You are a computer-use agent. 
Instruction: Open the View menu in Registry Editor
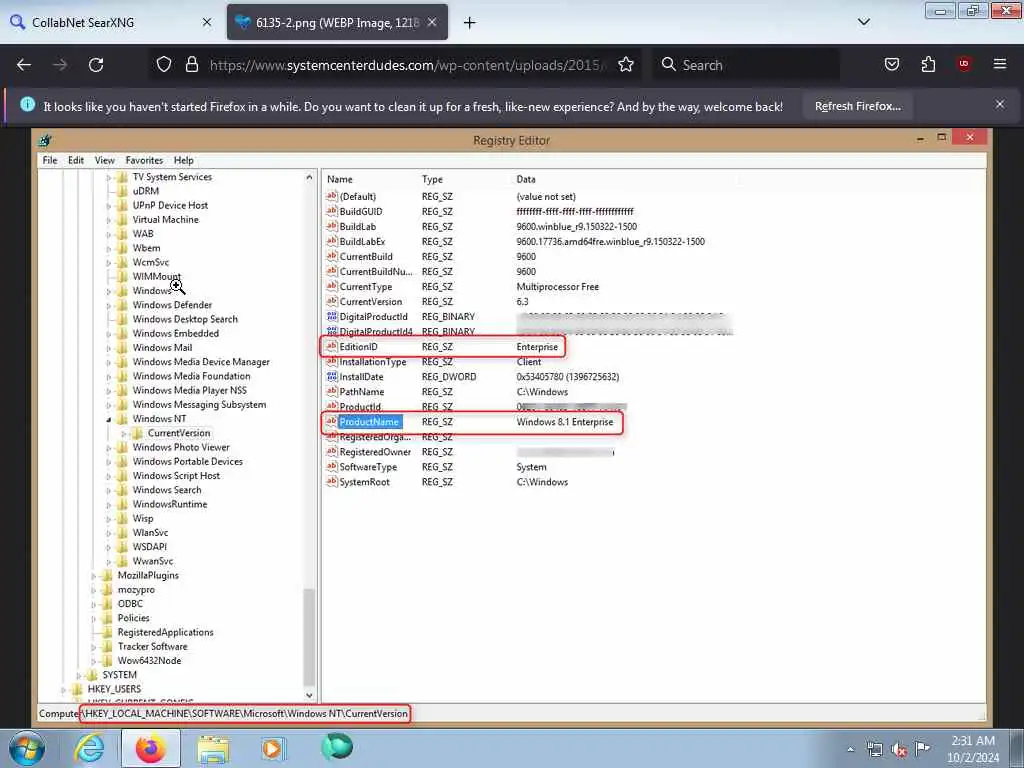point(104,160)
